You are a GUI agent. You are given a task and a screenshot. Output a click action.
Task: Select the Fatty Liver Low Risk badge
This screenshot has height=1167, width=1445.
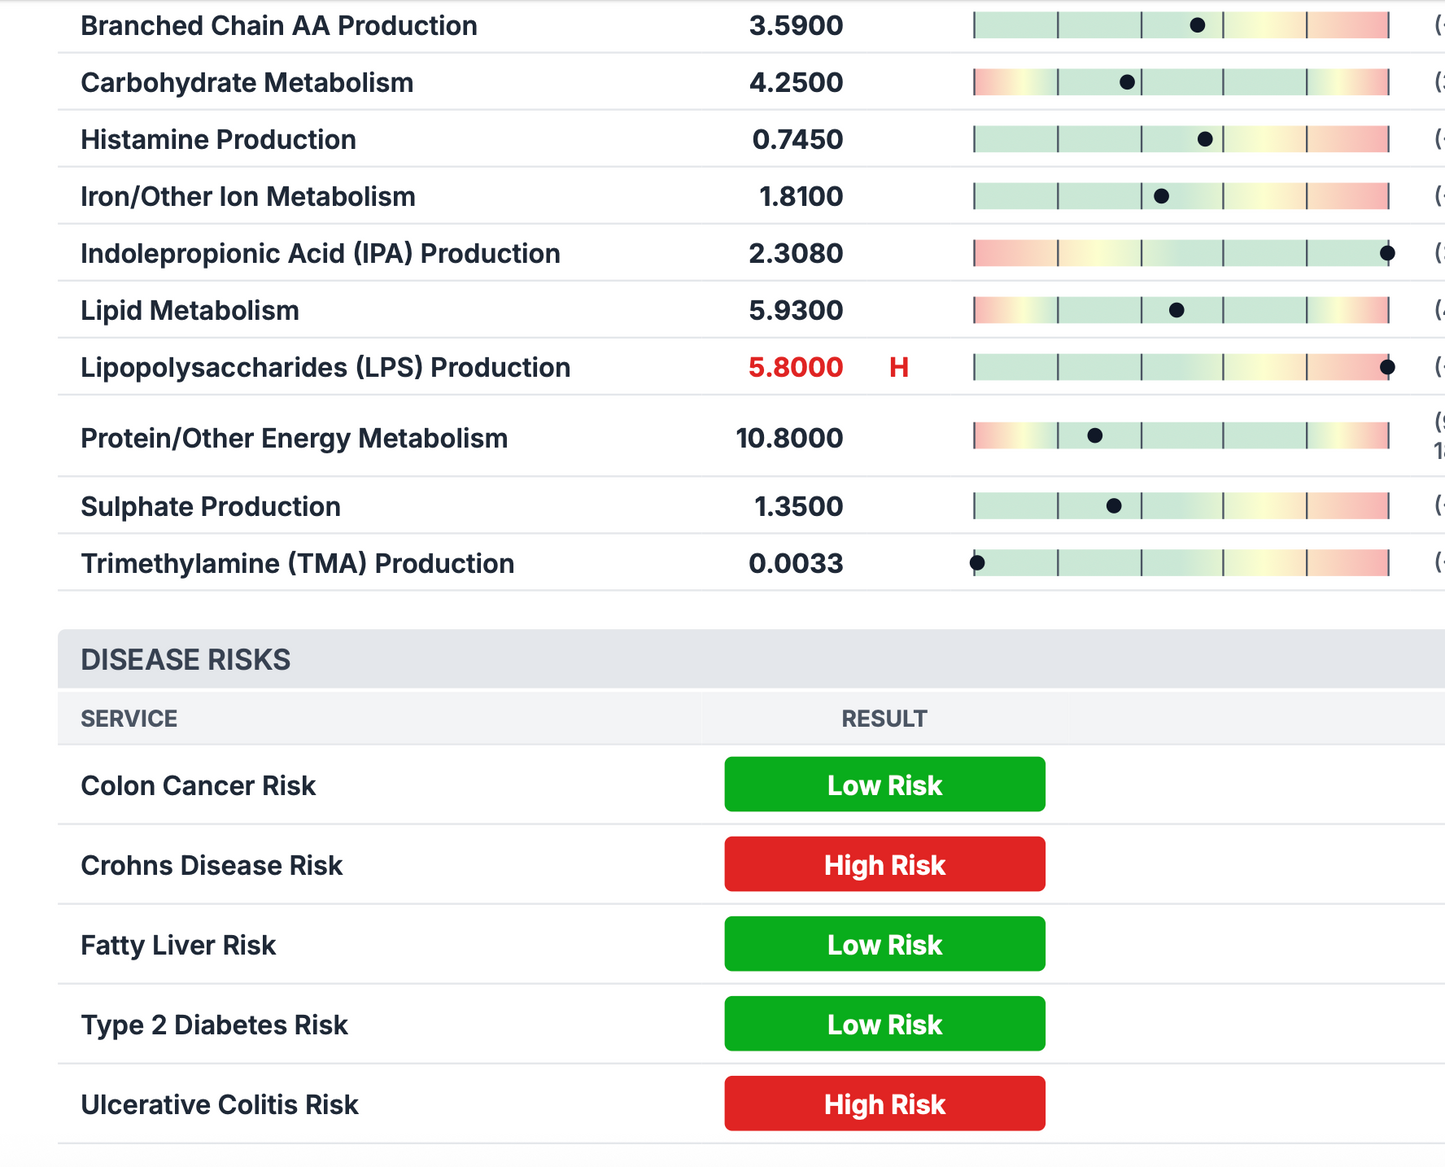click(884, 945)
